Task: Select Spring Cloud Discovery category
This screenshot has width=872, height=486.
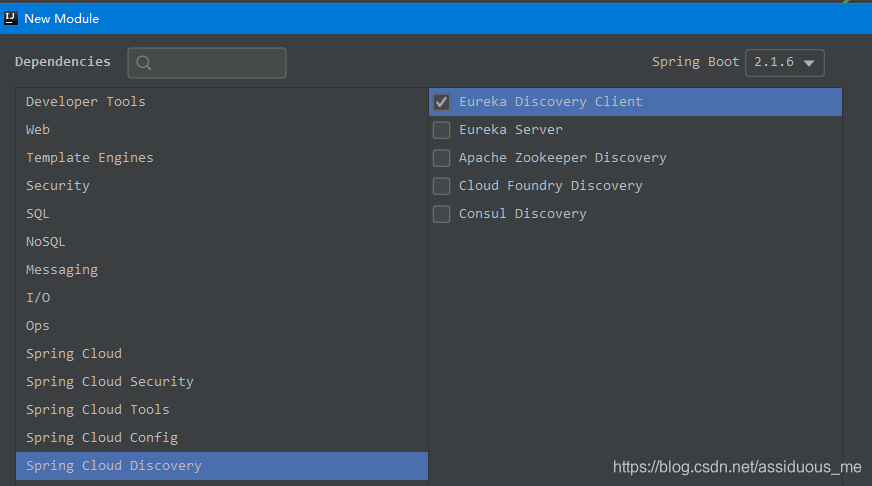Action: (x=222, y=466)
